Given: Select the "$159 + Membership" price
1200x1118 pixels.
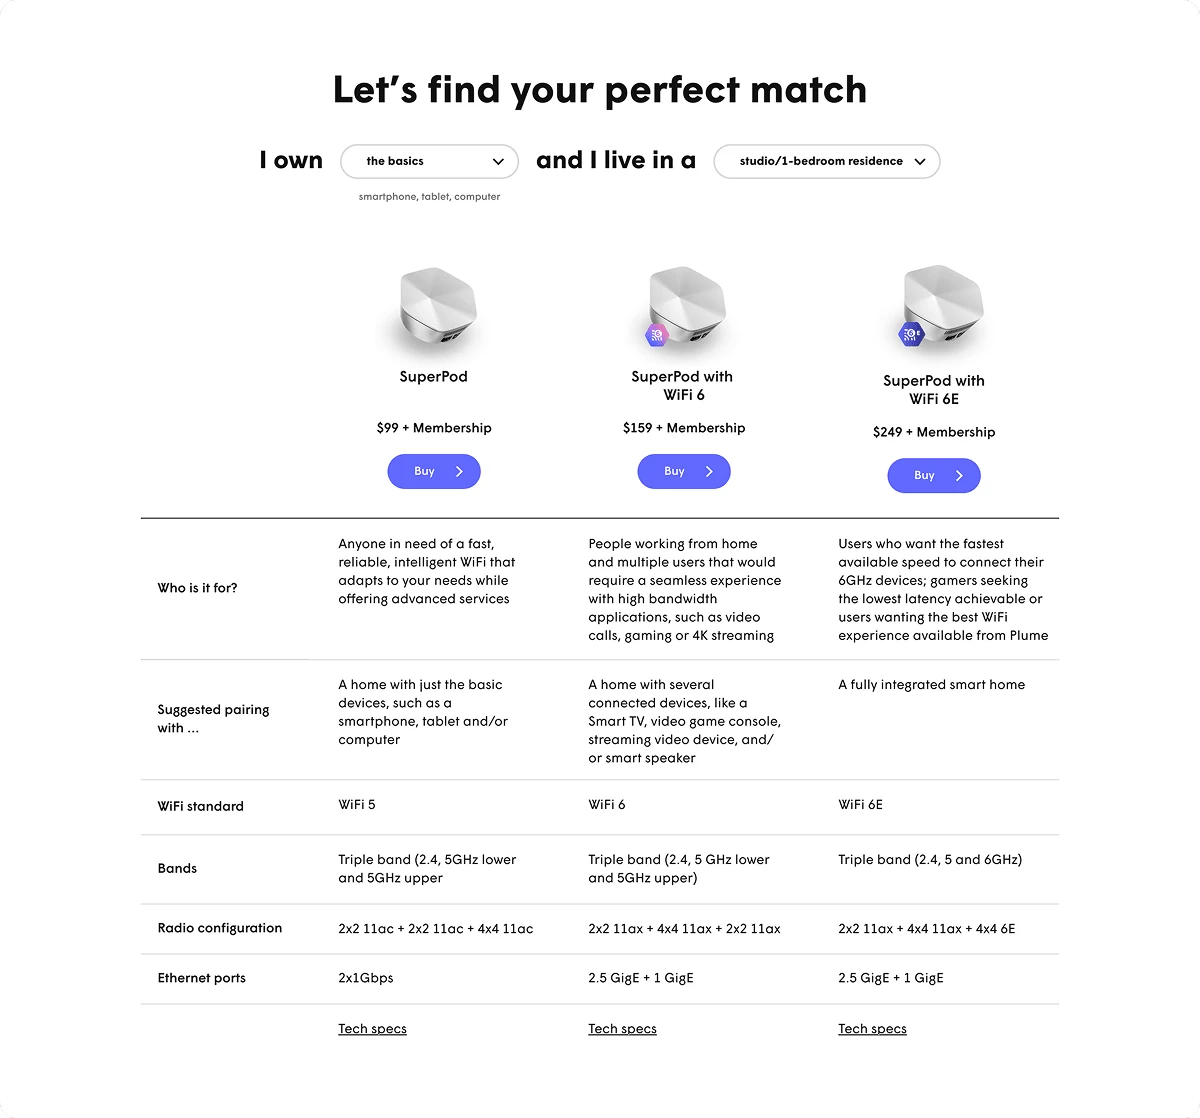Looking at the screenshot, I should coord(684,428).
